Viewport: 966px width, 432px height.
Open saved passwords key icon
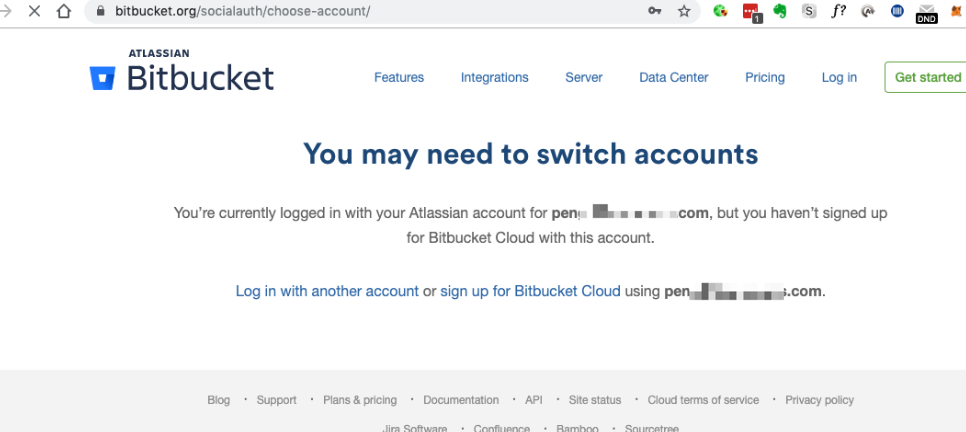[x=654, y=11]
